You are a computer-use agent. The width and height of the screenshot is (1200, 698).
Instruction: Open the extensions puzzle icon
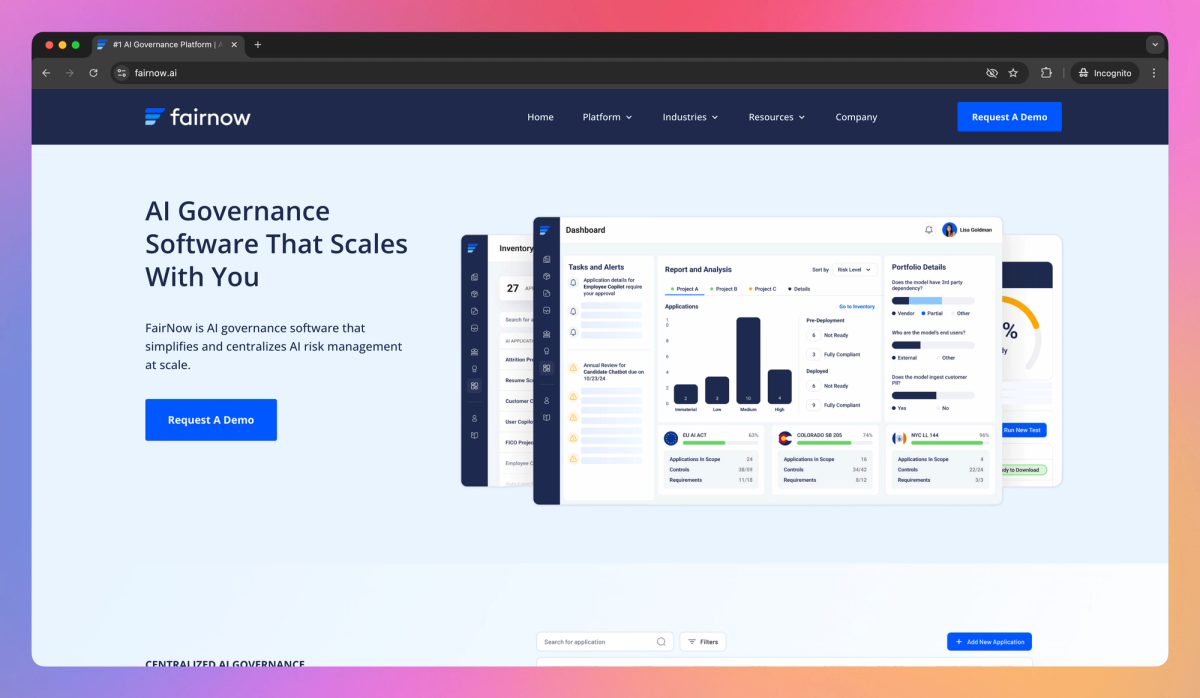[x=1046, y=73]
